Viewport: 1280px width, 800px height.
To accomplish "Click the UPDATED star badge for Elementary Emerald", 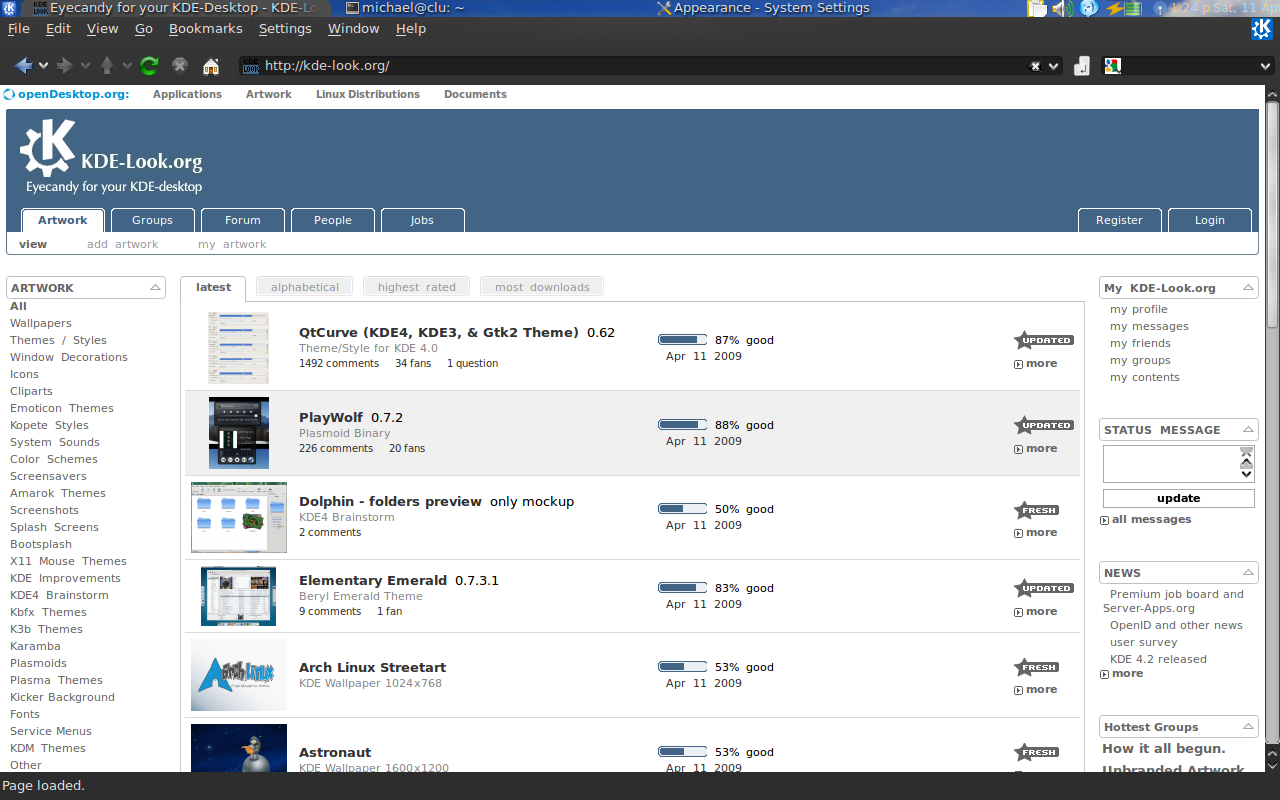I will [x=1043, y=588].
